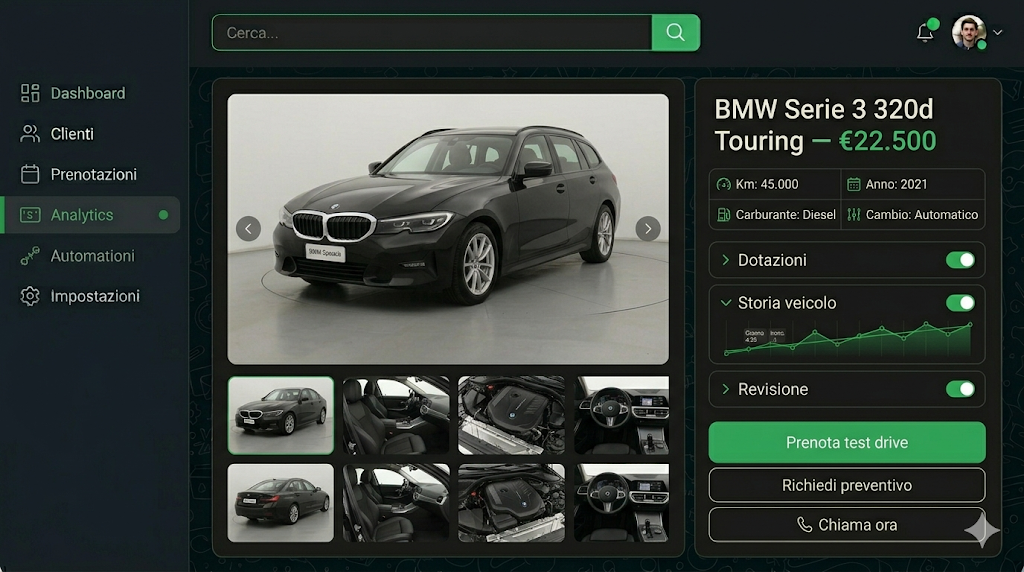Focus the Cerca search field
The height and width of the screenshot is (572, 1024).
click(x=432, y=33)
